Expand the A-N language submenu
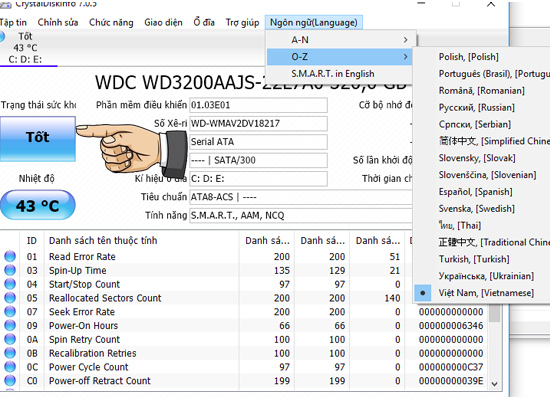The image size is (550, 400). pos(341,40)
